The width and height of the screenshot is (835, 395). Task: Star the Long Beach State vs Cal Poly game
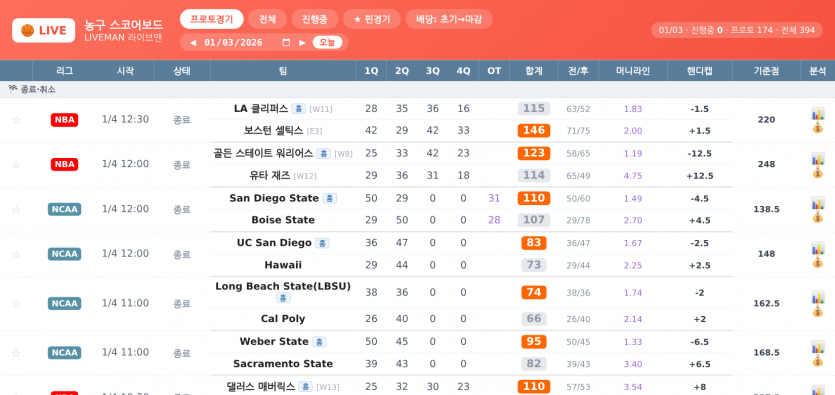pos(16,303)
